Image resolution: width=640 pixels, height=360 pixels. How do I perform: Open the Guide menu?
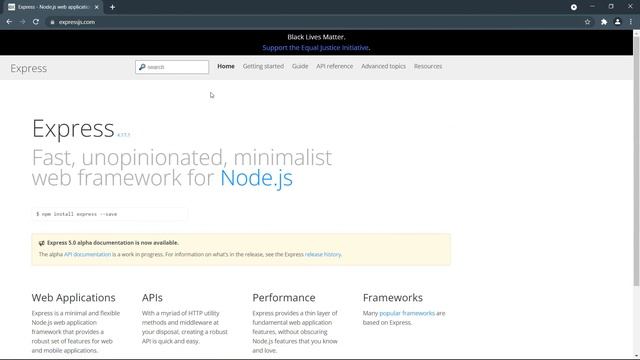300,66
